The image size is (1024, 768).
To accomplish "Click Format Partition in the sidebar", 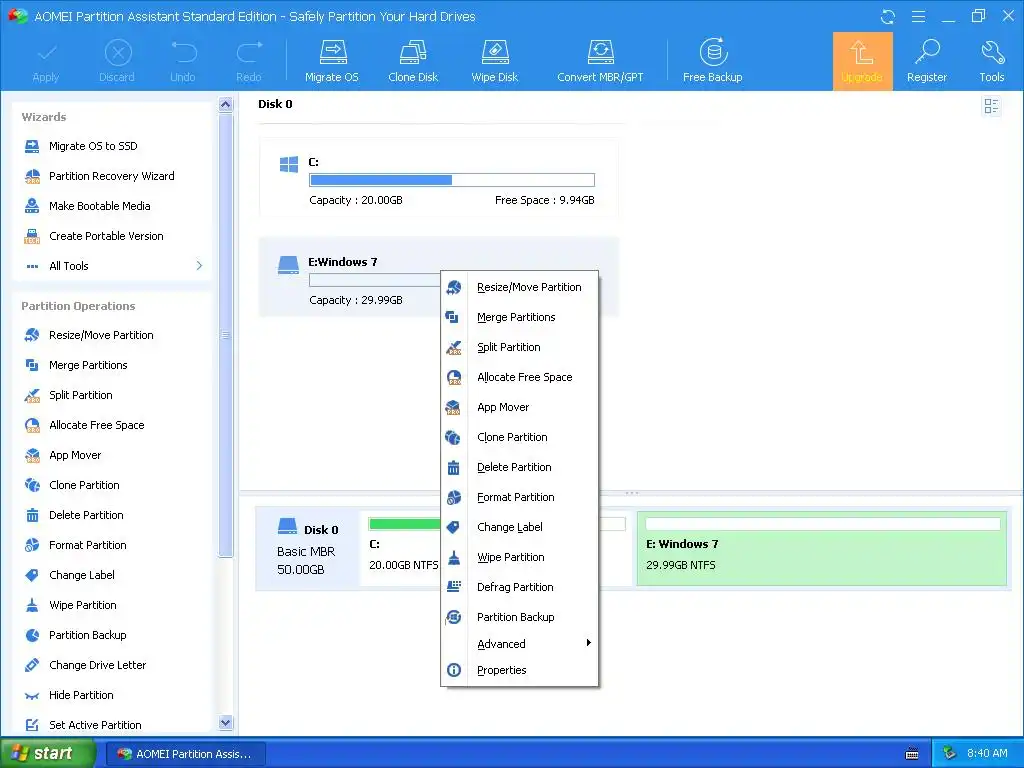I will tap(88, 545).
